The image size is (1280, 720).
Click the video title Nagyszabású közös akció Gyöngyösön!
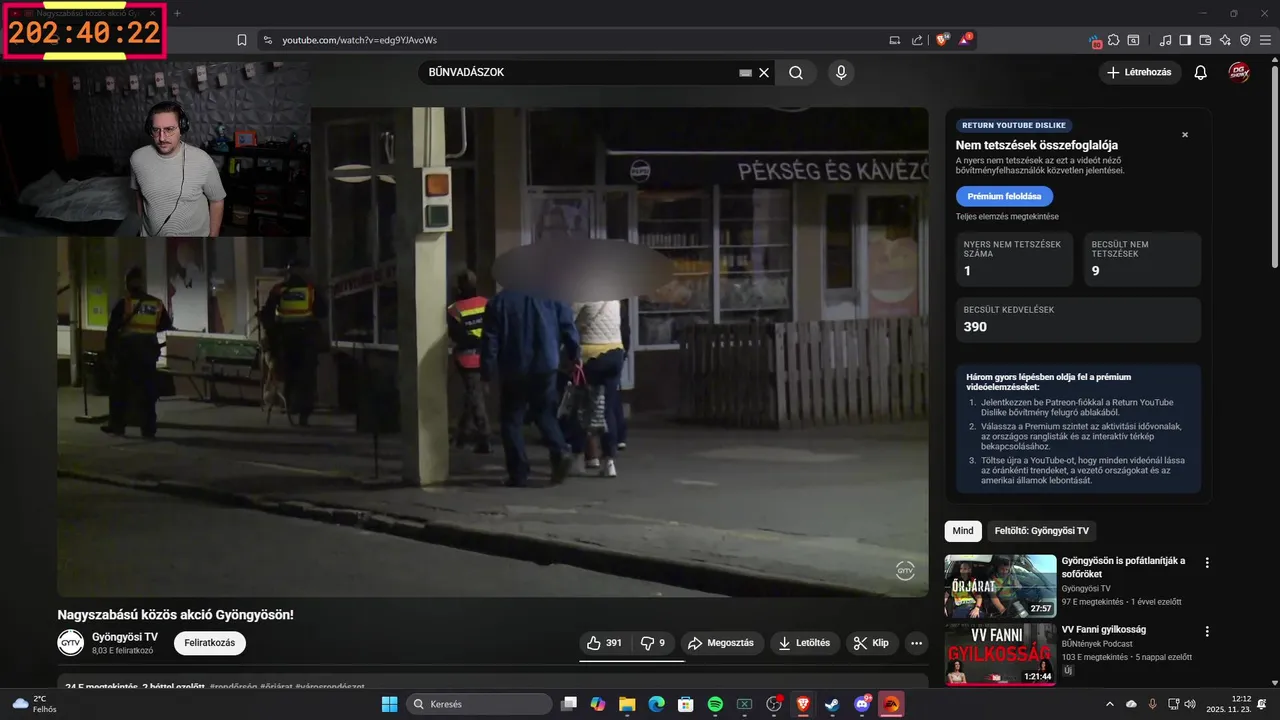point(175,614)
